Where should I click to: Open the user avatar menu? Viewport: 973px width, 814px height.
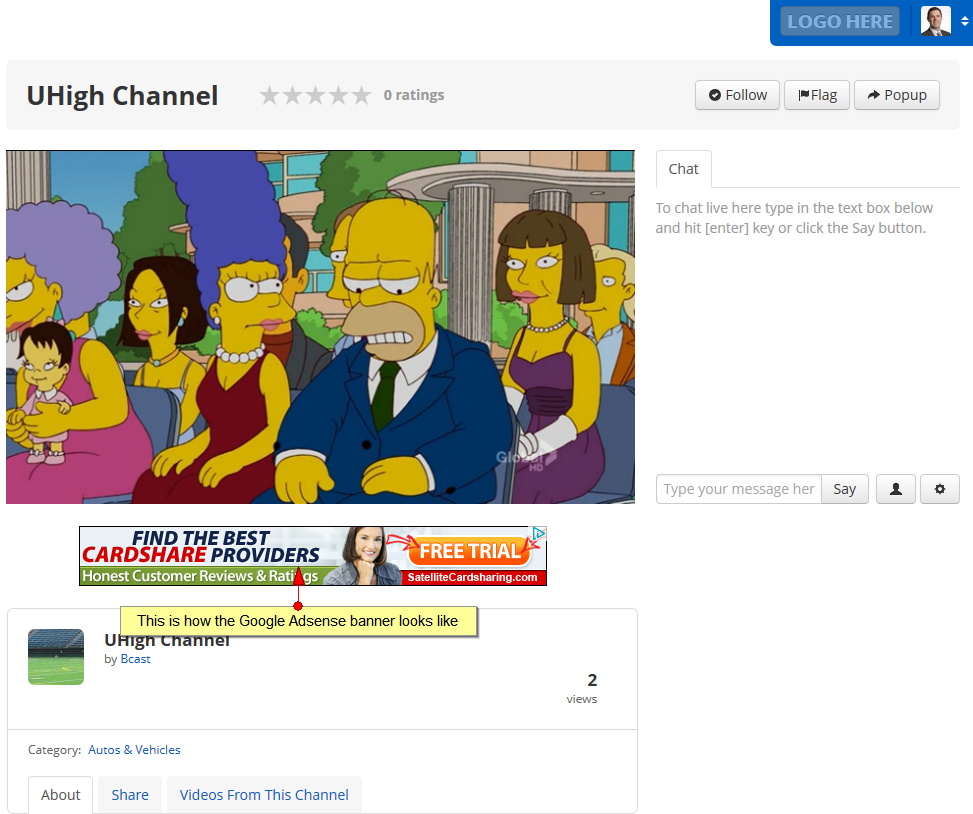click(936, 21)
